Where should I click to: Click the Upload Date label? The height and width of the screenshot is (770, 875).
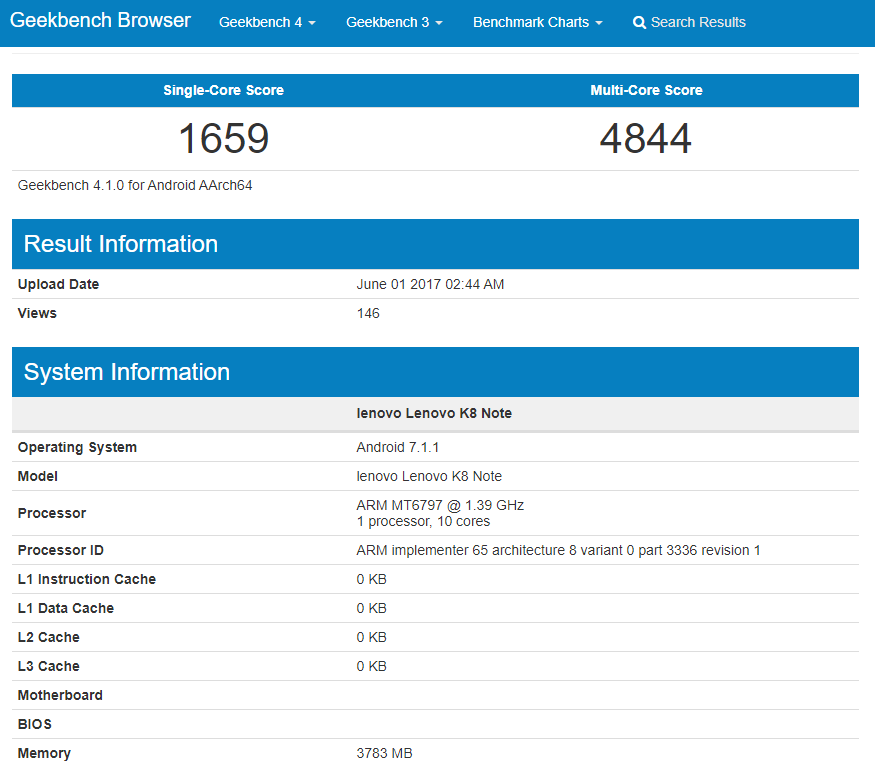(x=59, y=284)
